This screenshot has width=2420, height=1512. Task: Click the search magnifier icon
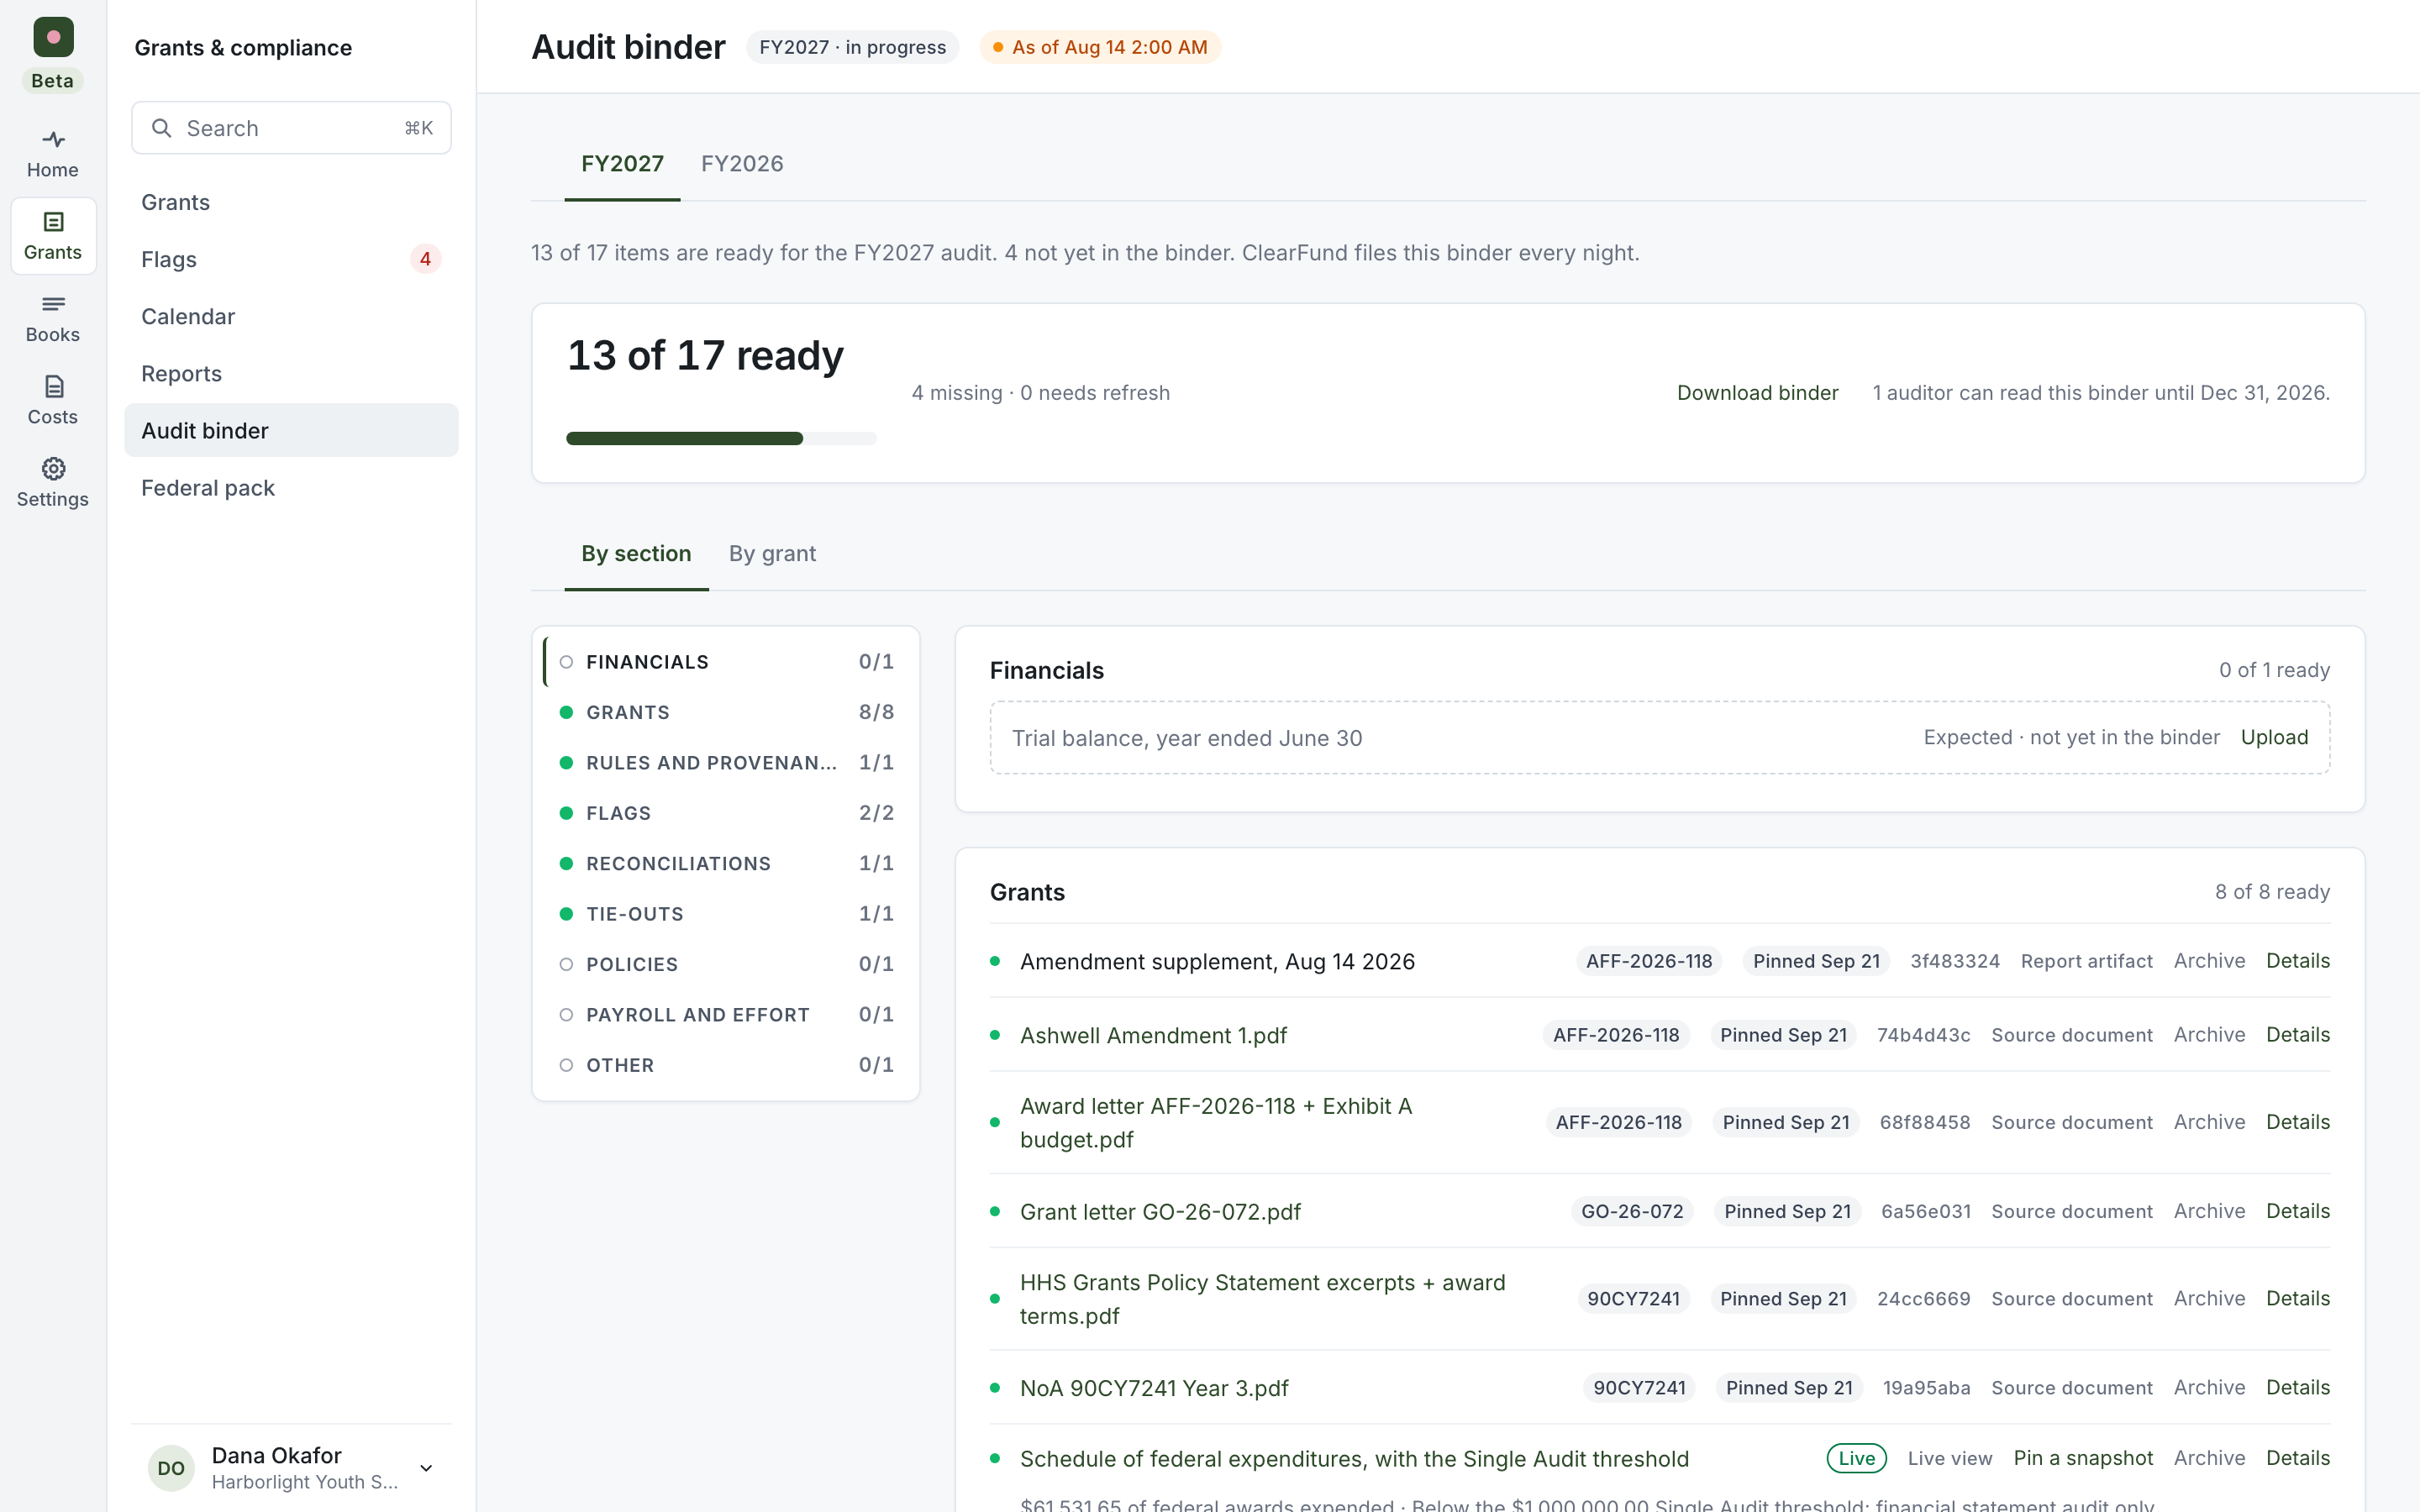pyautogui.click(x=161, y=128)
